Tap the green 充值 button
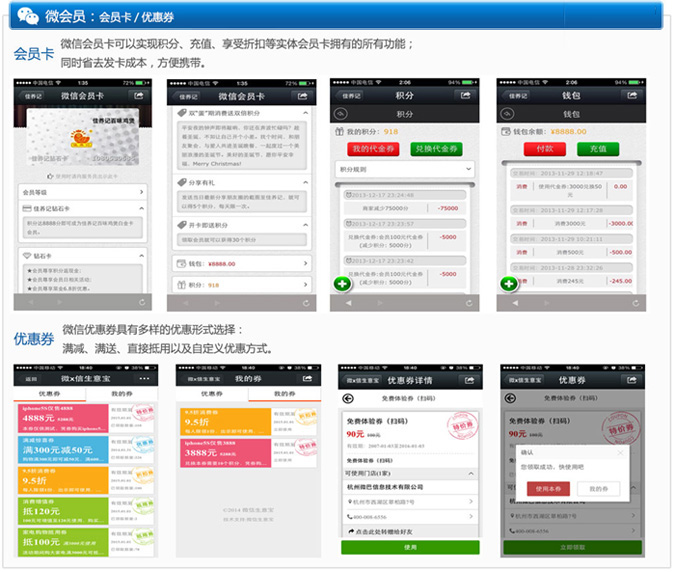The image size is (675, 572). [x=598, y=149]
